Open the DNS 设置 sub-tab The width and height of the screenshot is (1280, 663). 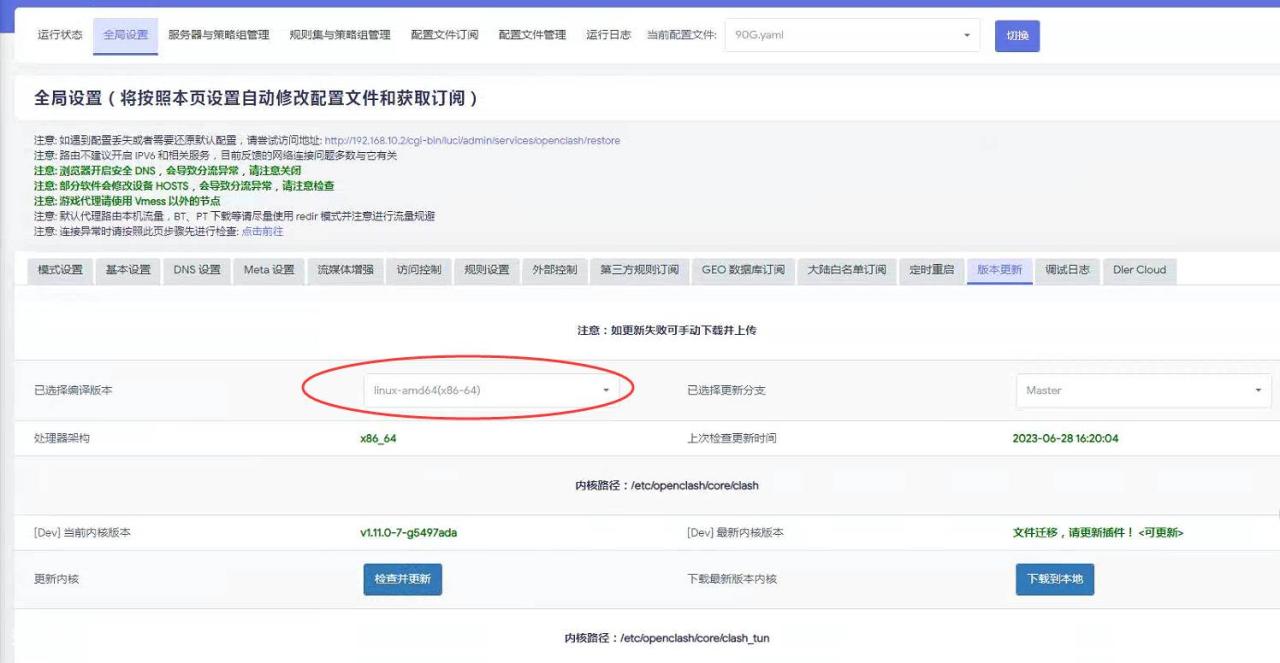pyautogui.click(x=197, y=270)
